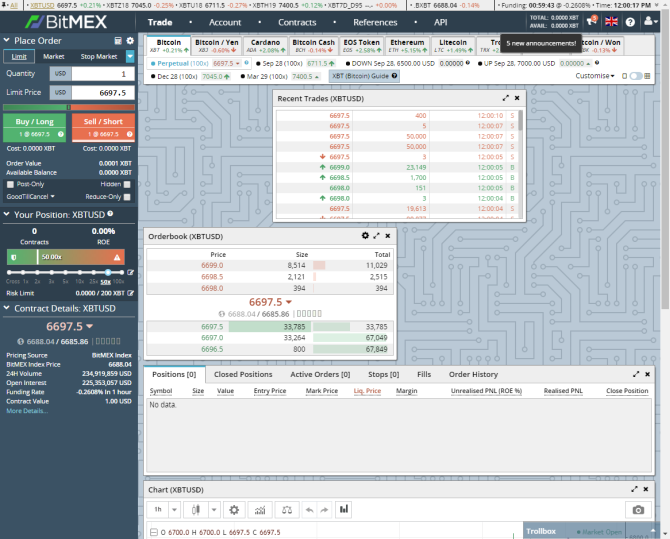
Task: Open the References menu
Action: pos(375,22)
